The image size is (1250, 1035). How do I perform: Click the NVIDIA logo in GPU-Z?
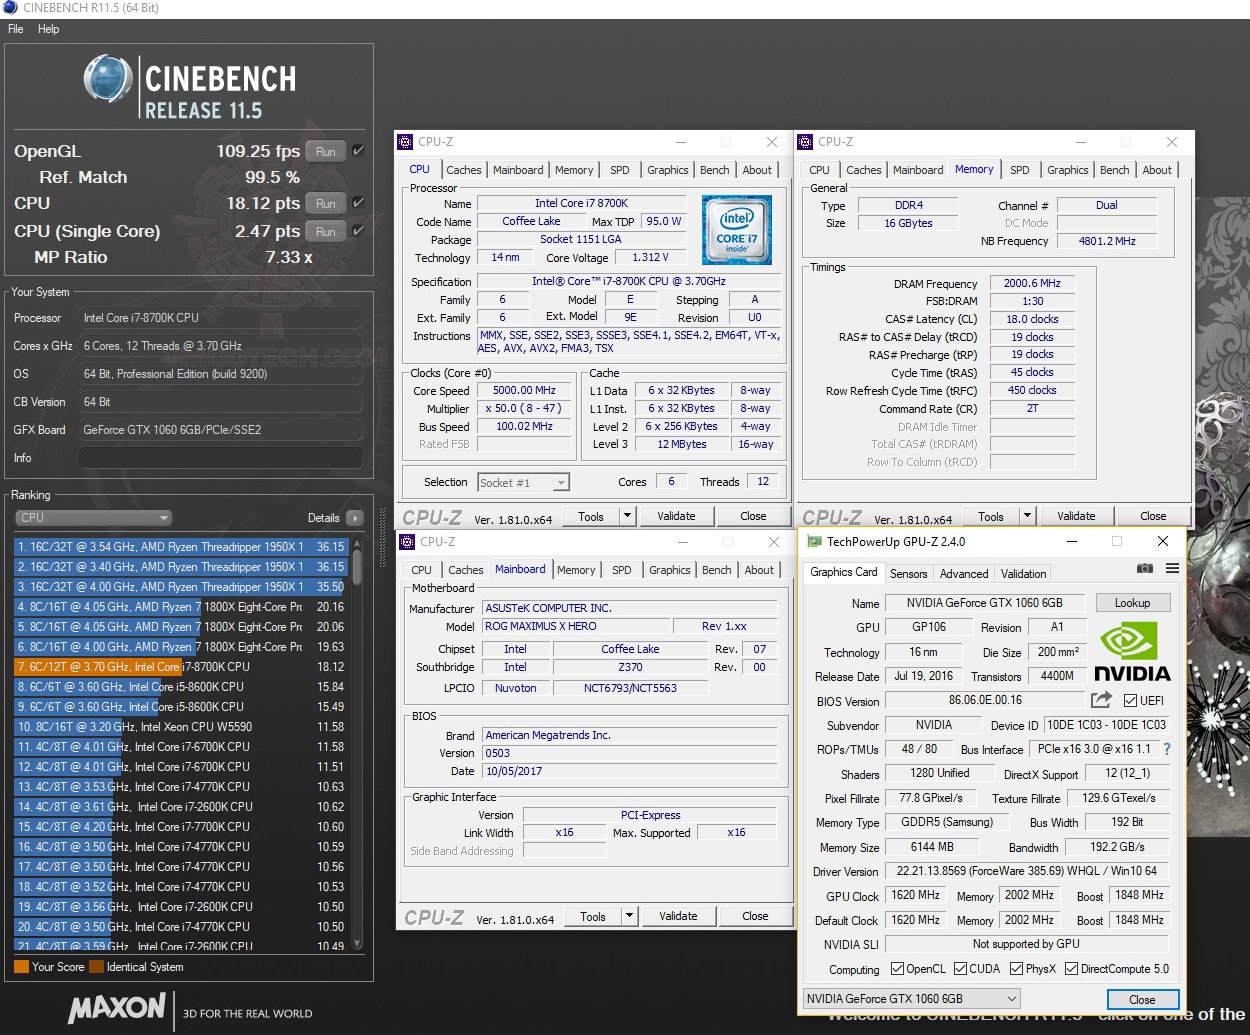click(x=1131, y=653)
